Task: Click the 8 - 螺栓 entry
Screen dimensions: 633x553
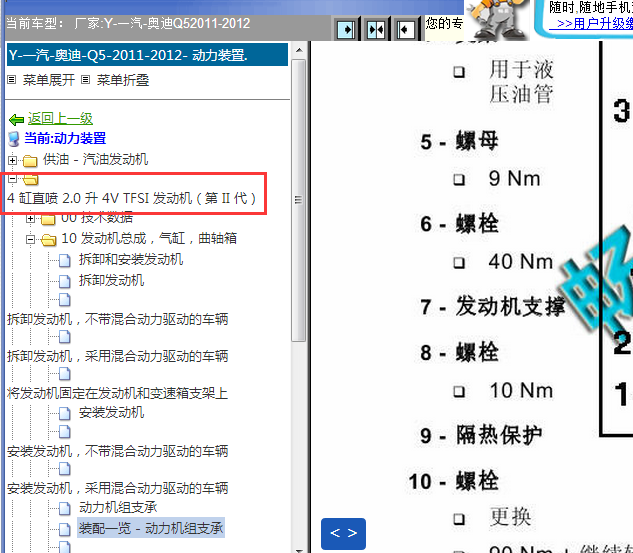Action: click(x=459, y=352)
